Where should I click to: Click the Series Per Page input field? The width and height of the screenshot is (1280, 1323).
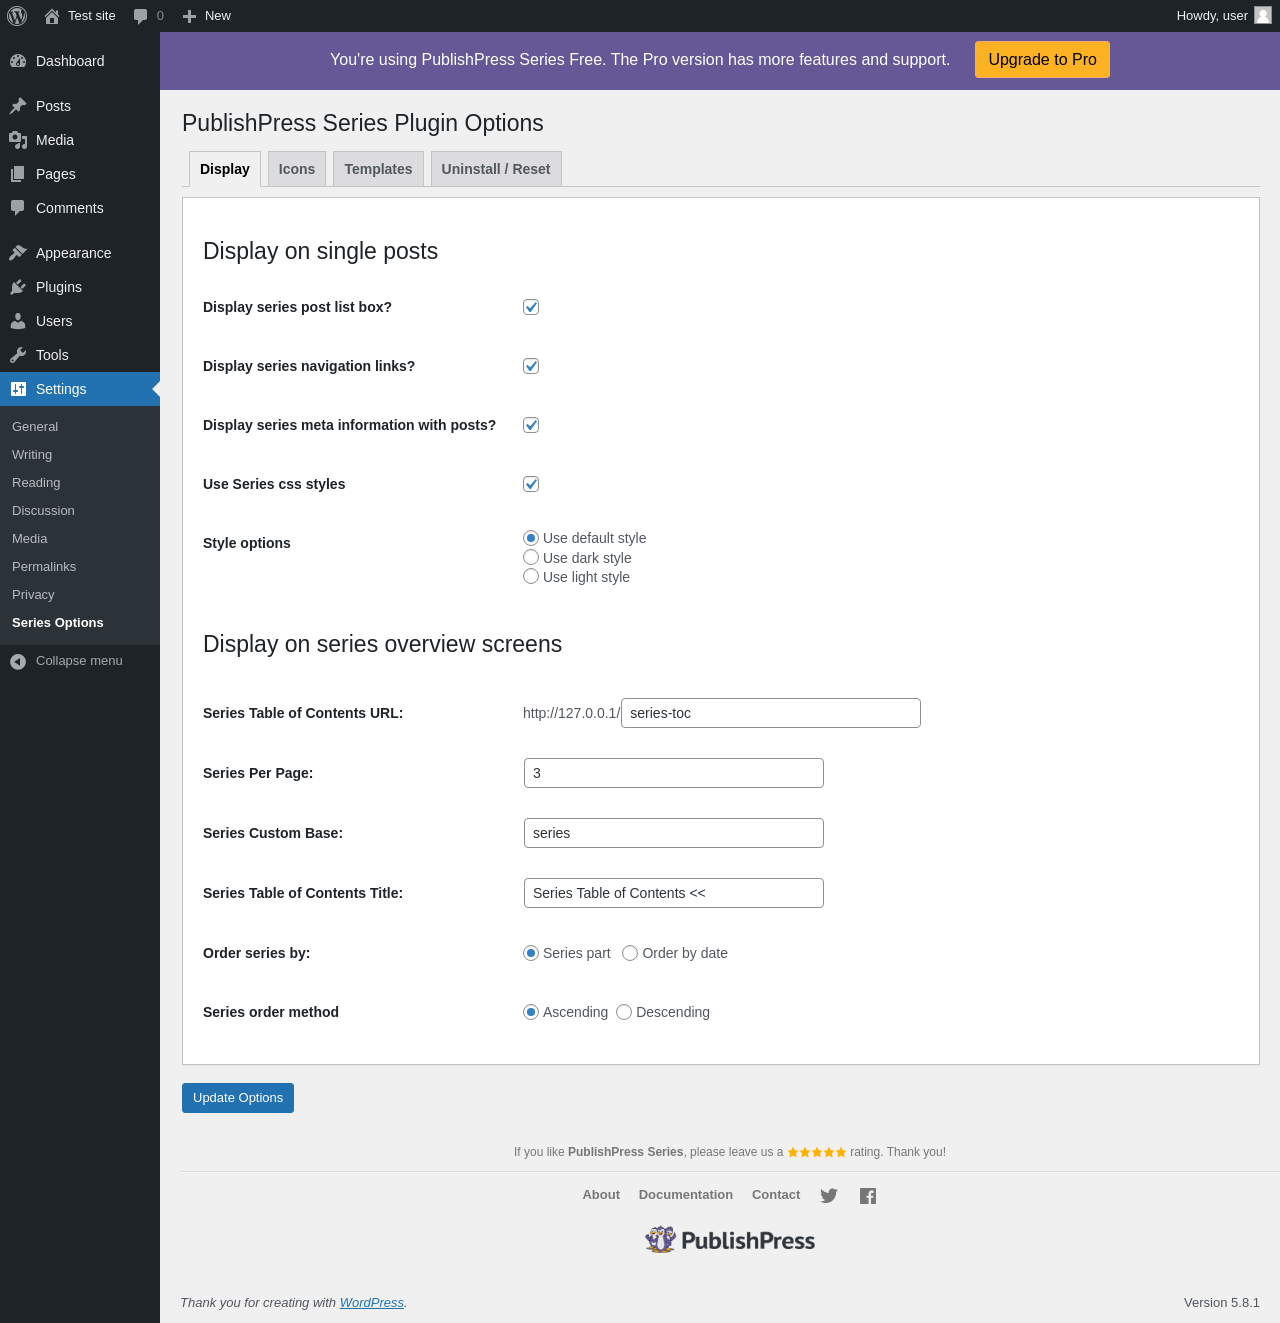coord(674,773)
